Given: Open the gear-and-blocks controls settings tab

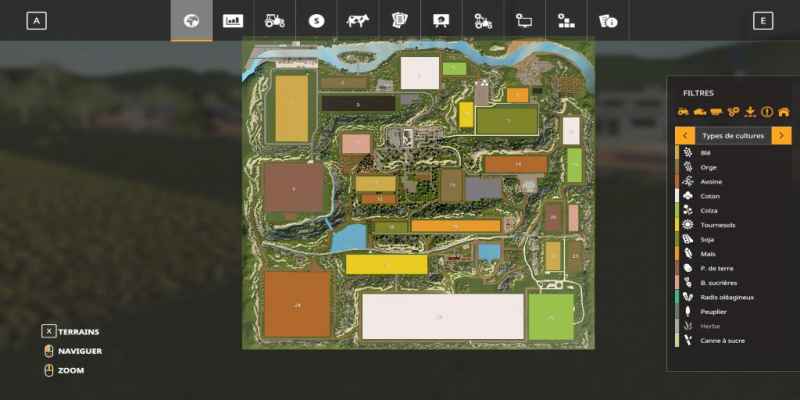Looking at the screenshot, I should [566, 20].
